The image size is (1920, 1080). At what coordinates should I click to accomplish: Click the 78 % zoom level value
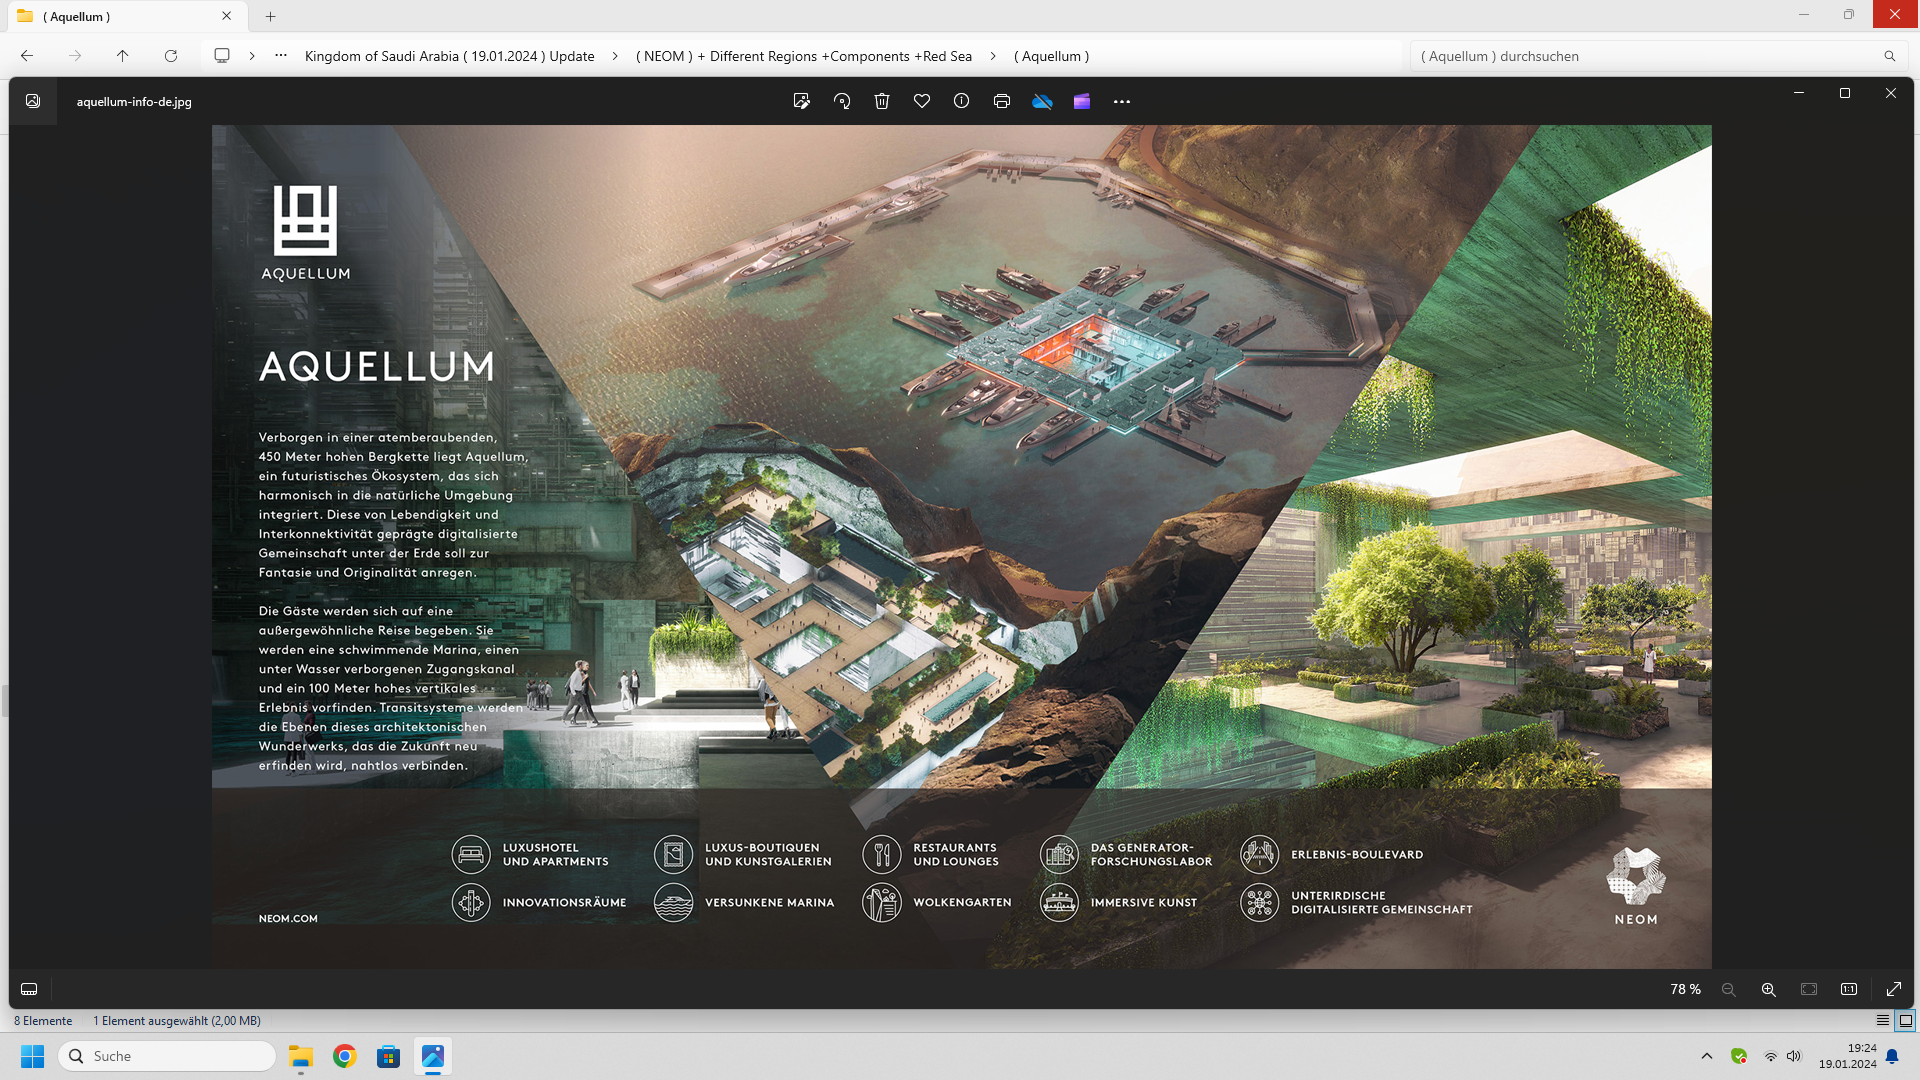tap(1685, 989)
